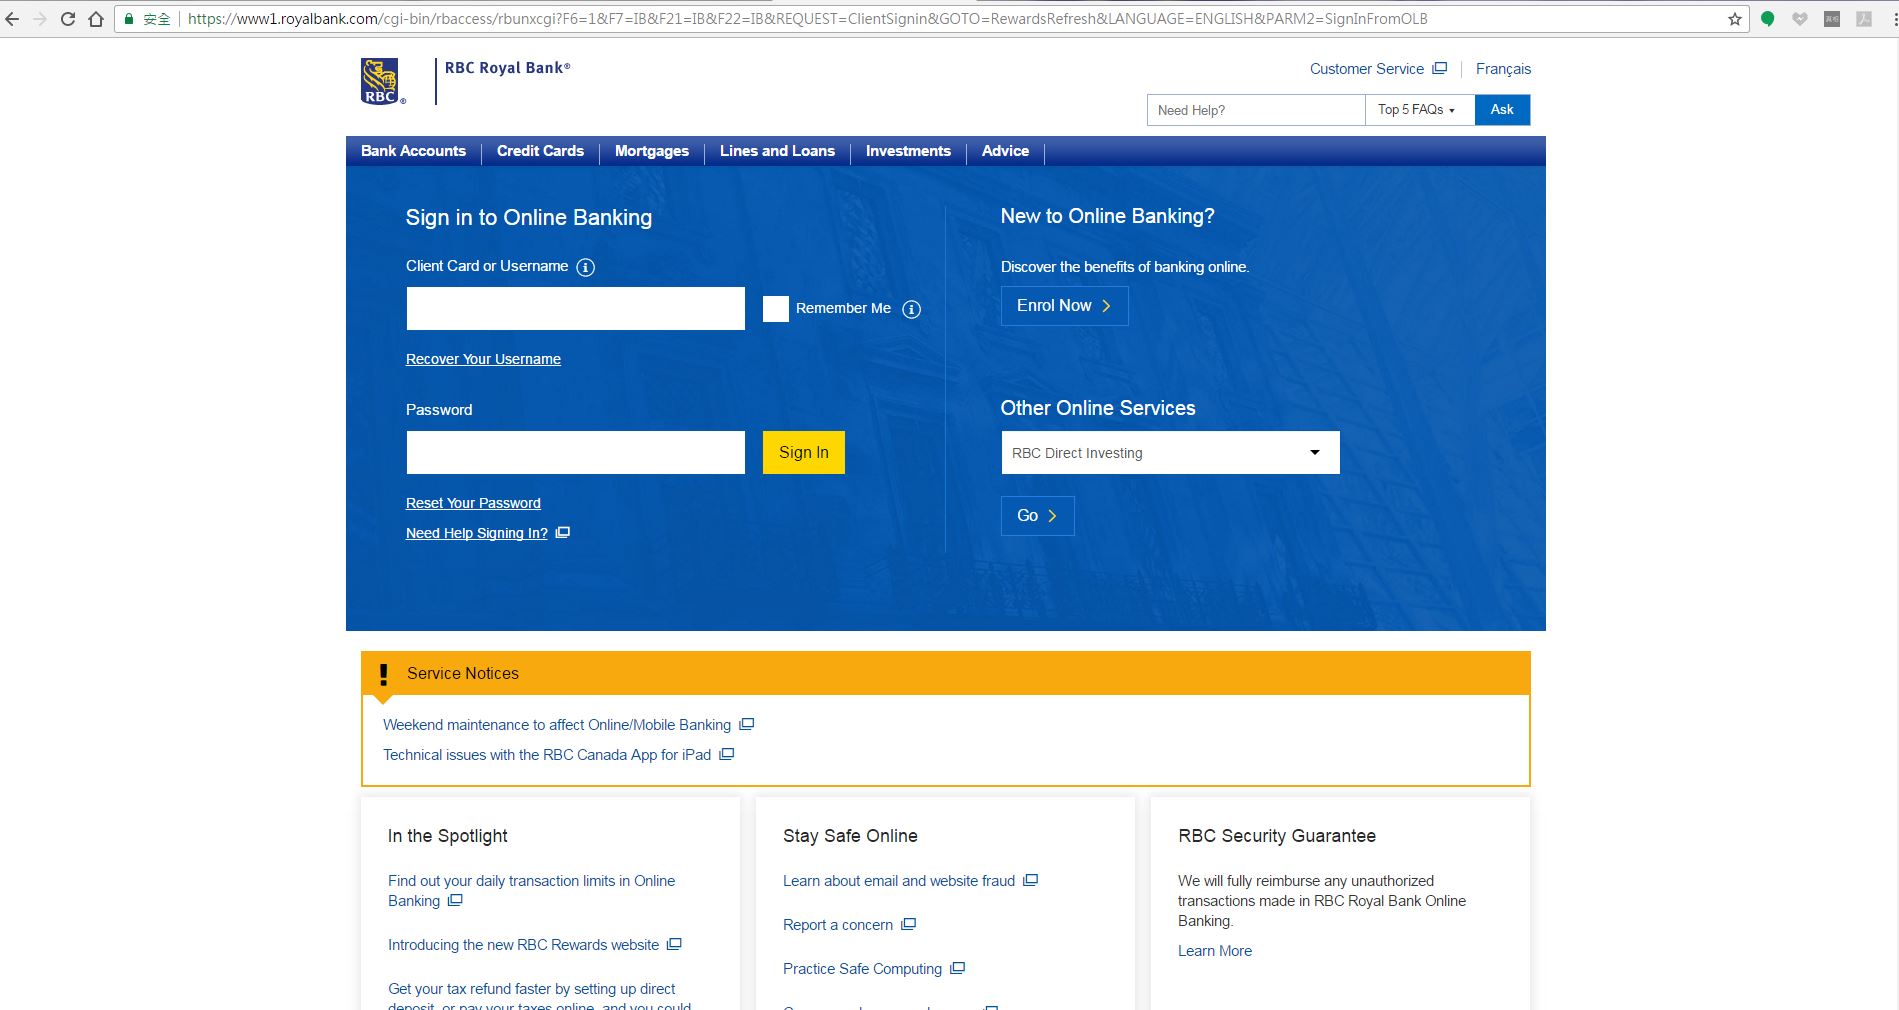Click the Enrol Now button
The width and height of the screenshot is (1899, 1010).
click(1064, 306)
